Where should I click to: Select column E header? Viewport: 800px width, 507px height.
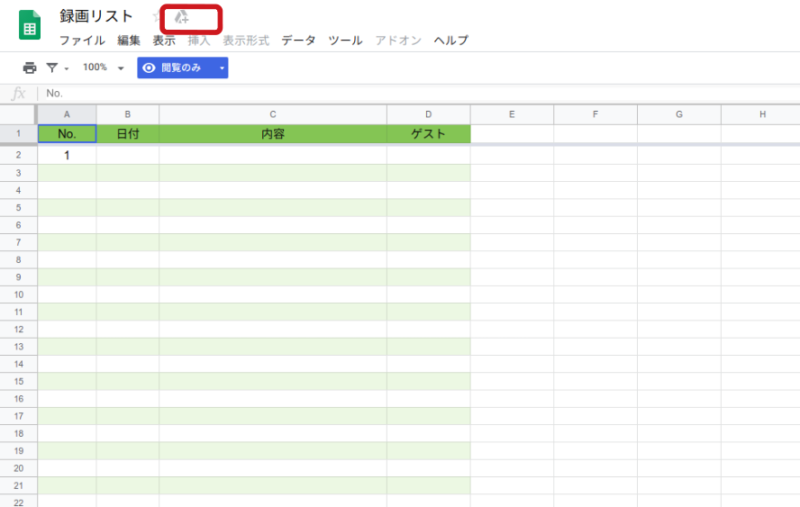[x=512, y=114]
